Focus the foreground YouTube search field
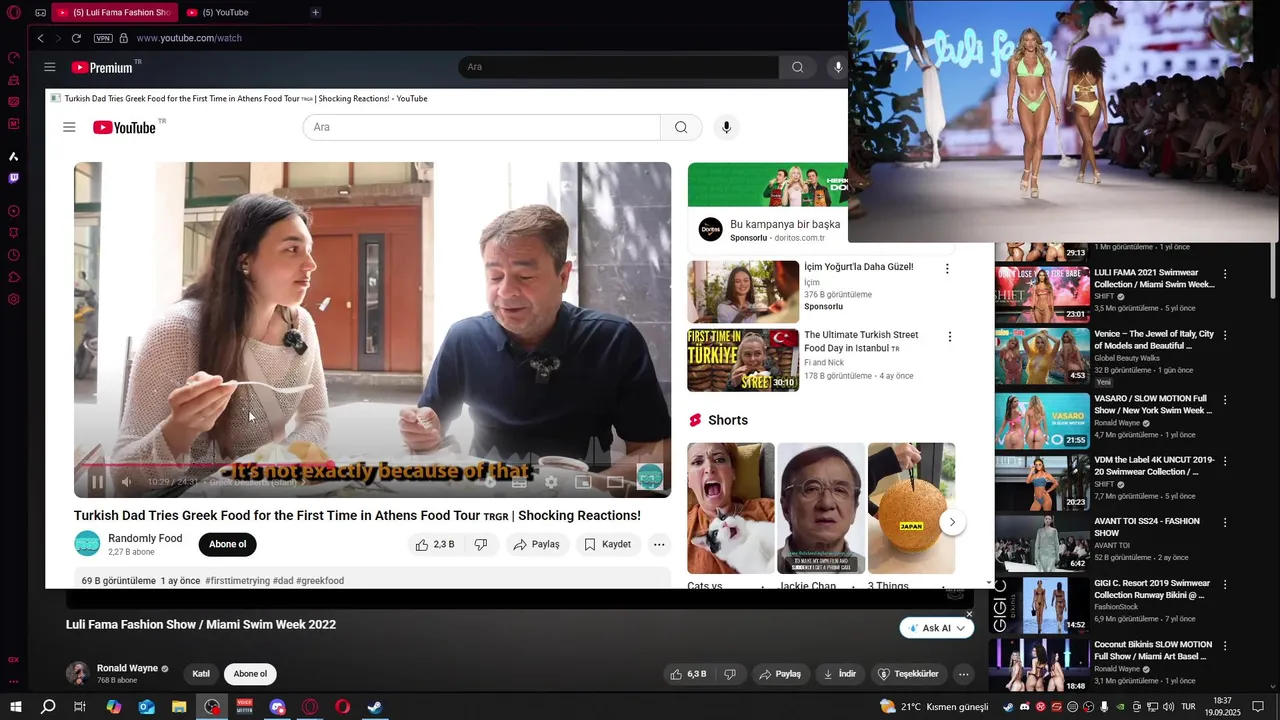The image size is (1280, 720). point(481,127)
